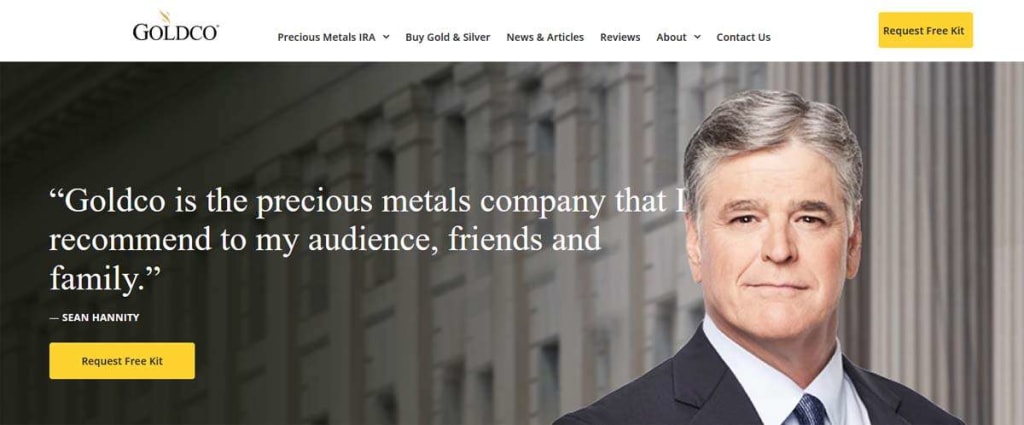Expand the chevron arrow beside About
1024x425 pixels.
click(697, 37)
